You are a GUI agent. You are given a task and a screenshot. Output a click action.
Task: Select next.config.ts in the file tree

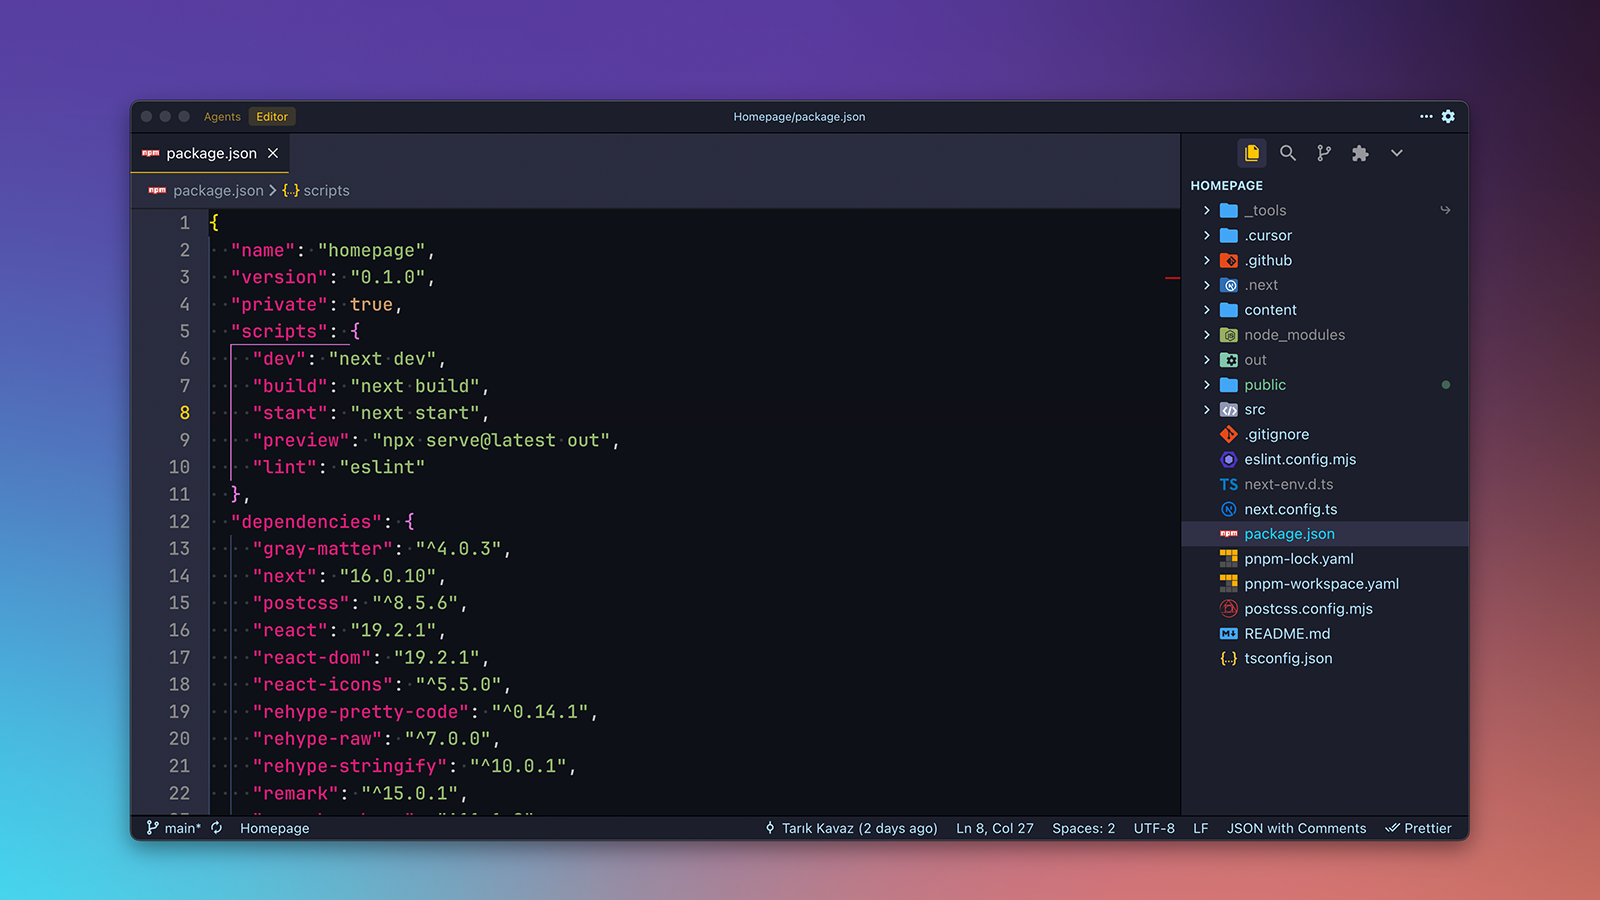coord(1291,509)
